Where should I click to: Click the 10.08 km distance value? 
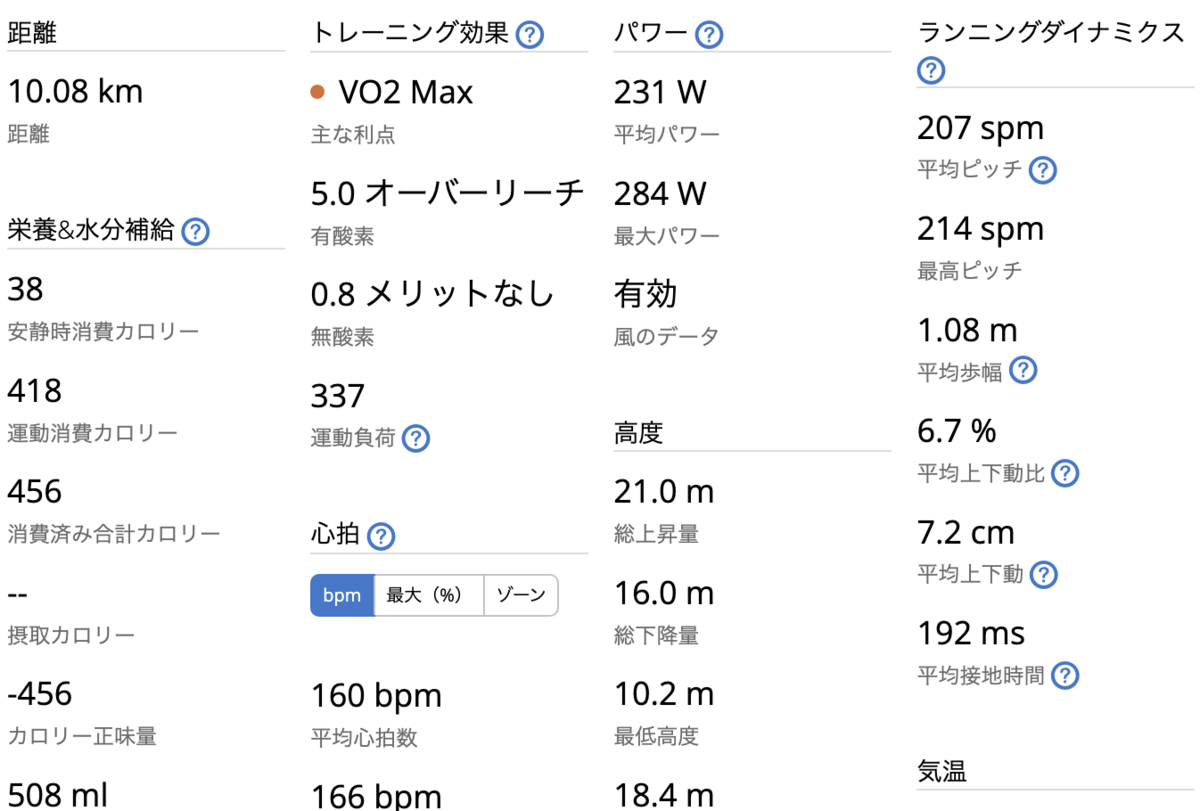76,92
